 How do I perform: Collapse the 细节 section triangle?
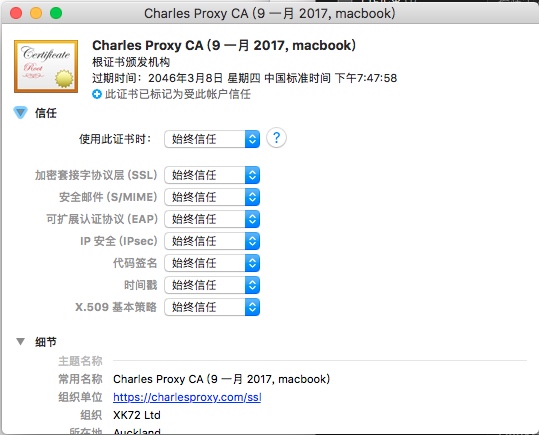coord(20,341)
